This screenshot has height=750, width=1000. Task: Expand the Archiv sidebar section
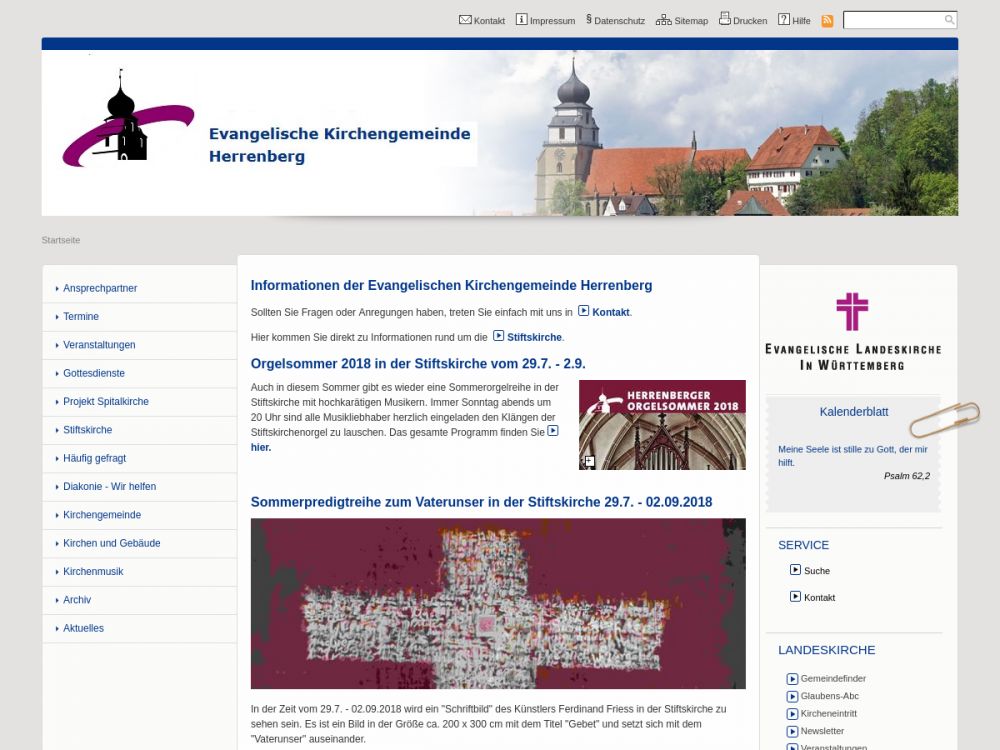click(77, 600)
